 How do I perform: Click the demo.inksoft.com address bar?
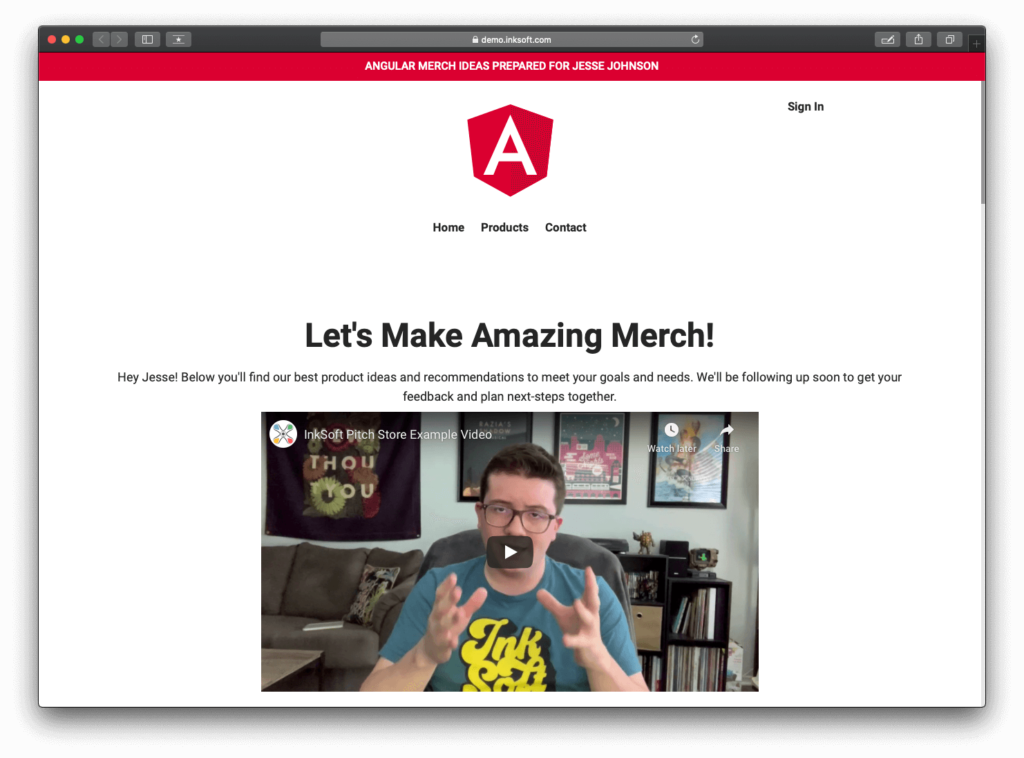click(x=511, y=39)
